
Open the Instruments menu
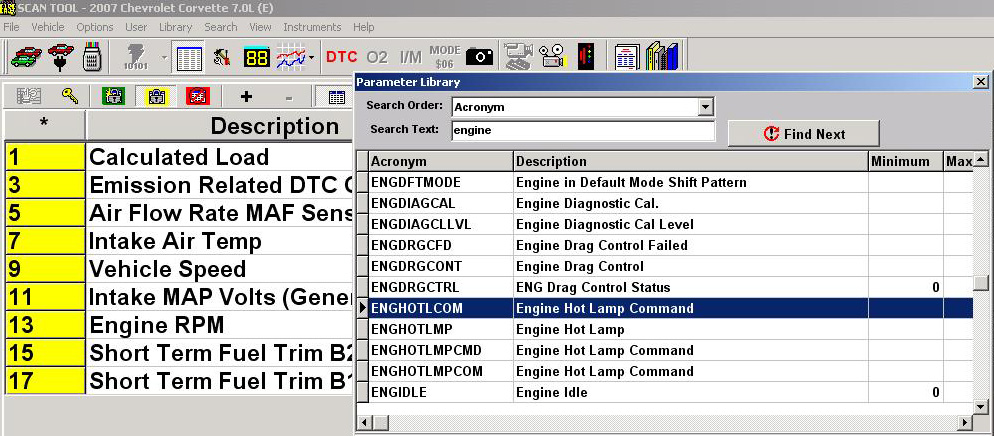(x=311, y=27)
